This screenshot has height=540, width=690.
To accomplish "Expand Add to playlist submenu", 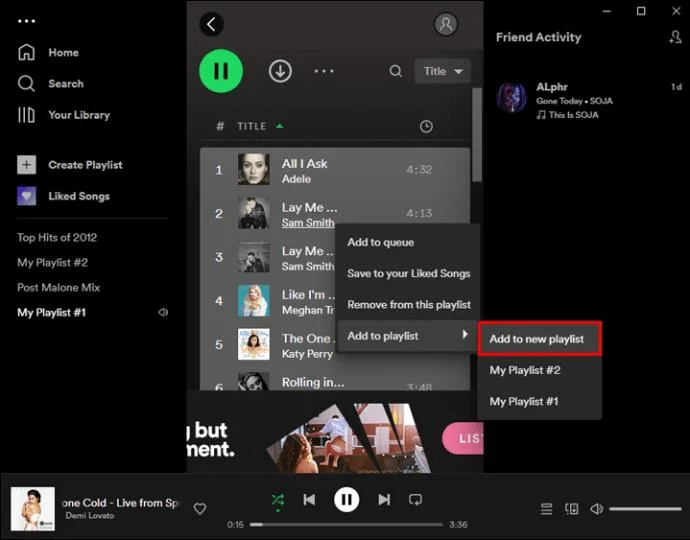I will [407, 336].
